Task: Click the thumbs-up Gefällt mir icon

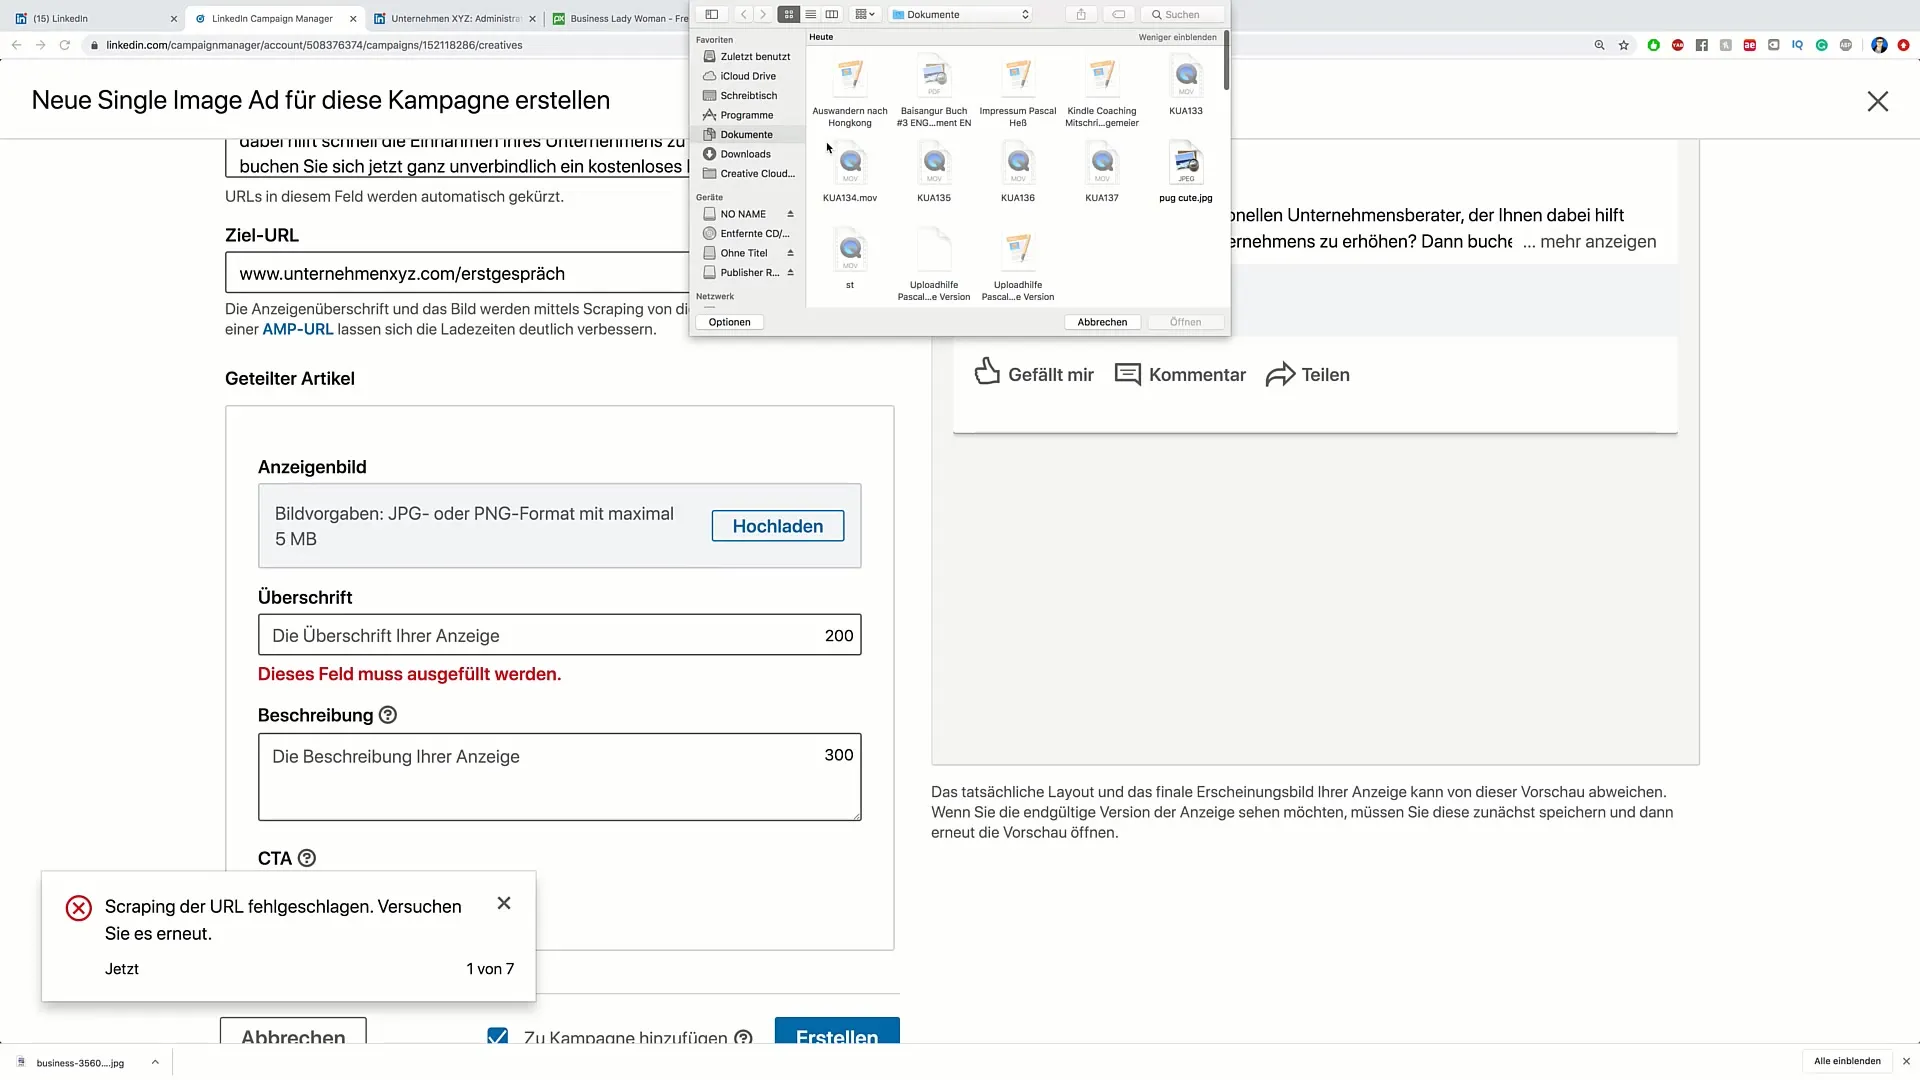Action: (x=987, y=372)
